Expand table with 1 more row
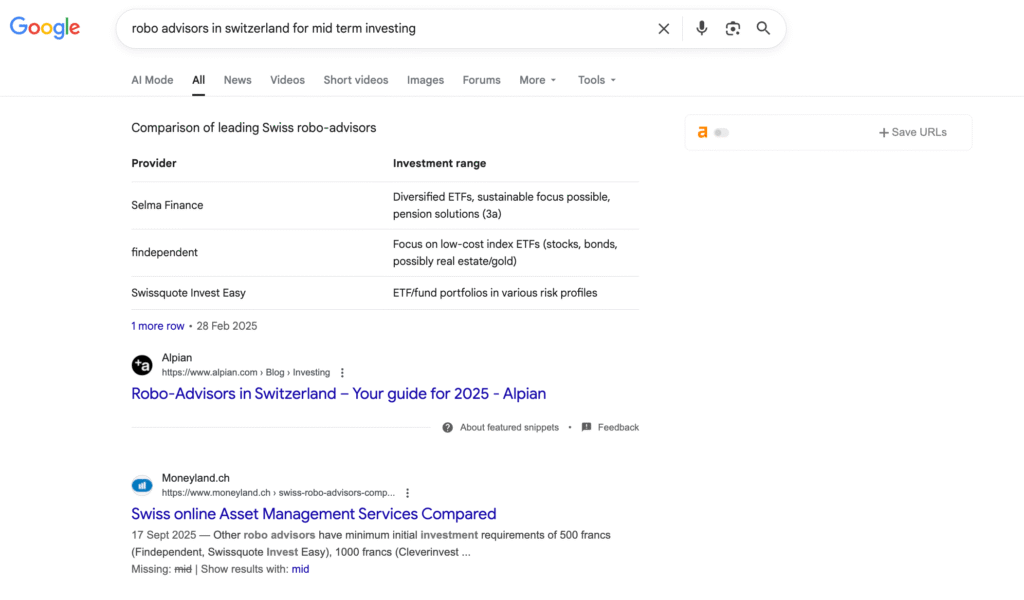This screenshot has height=600, width=1024. tap(158, 326)
